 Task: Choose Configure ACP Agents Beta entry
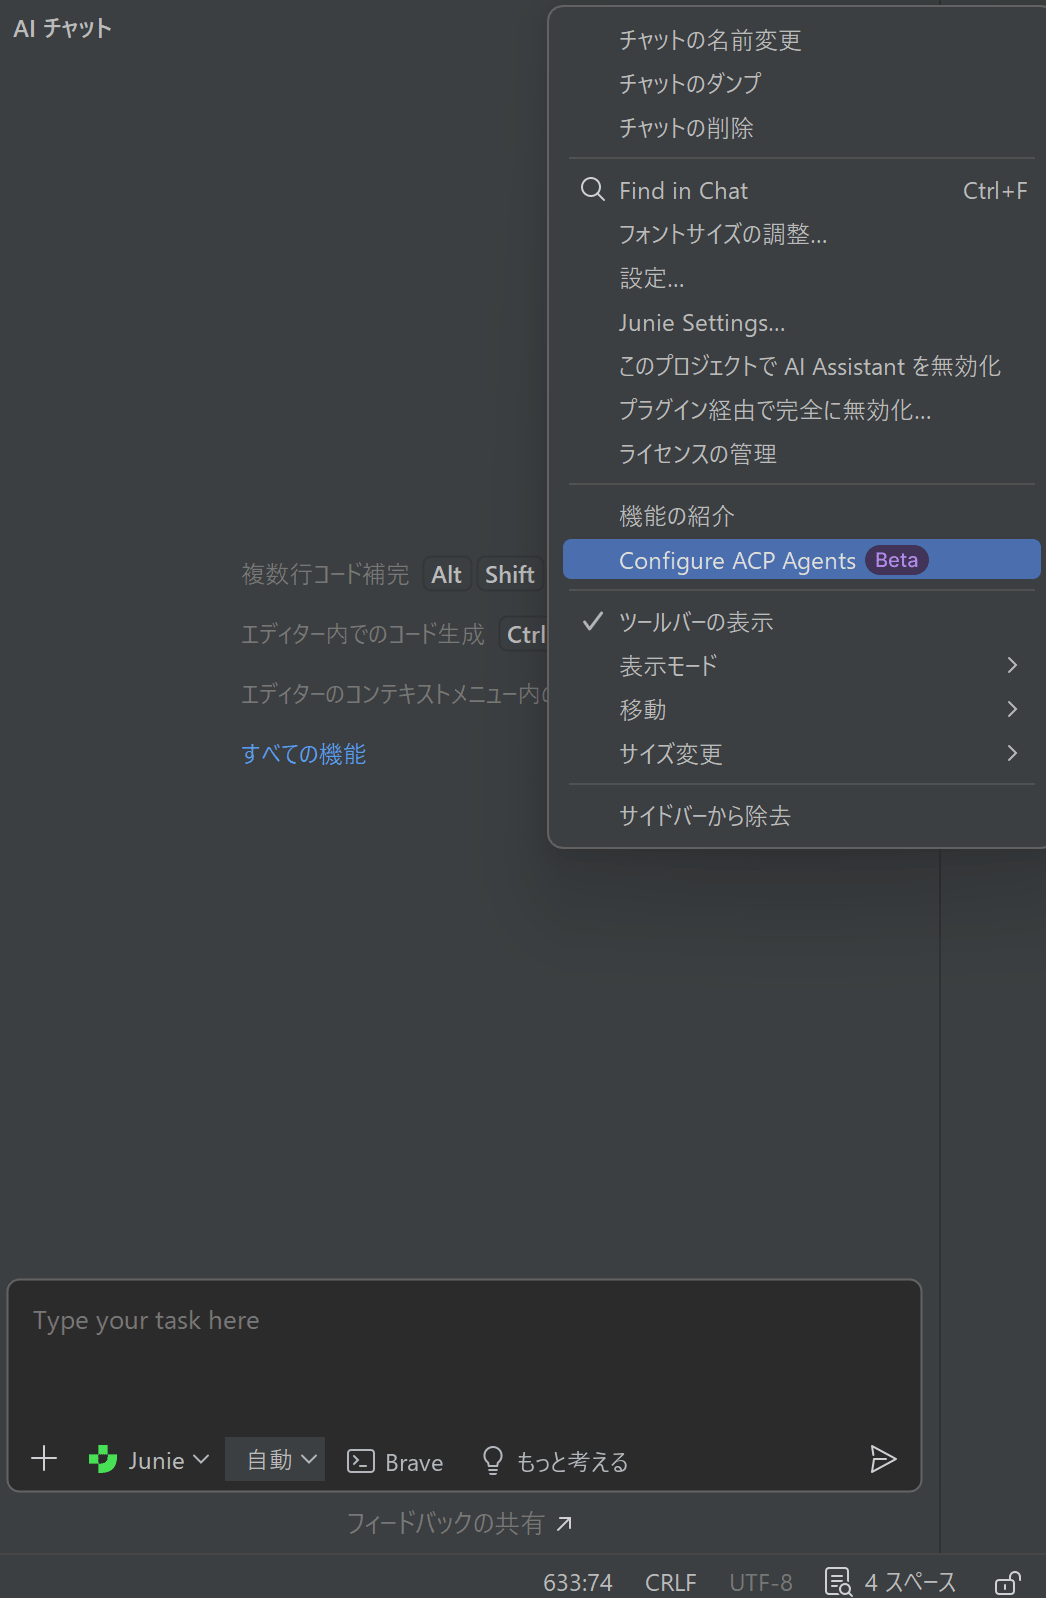click(x=801, y=559)
